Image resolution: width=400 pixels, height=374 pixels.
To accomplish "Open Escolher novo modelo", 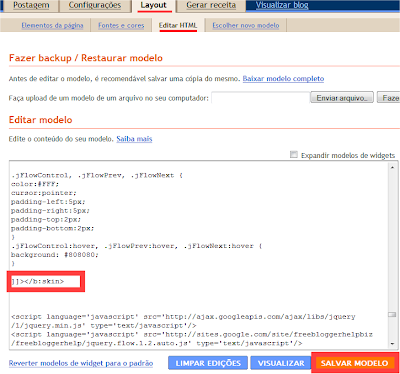I will [246, 25].
